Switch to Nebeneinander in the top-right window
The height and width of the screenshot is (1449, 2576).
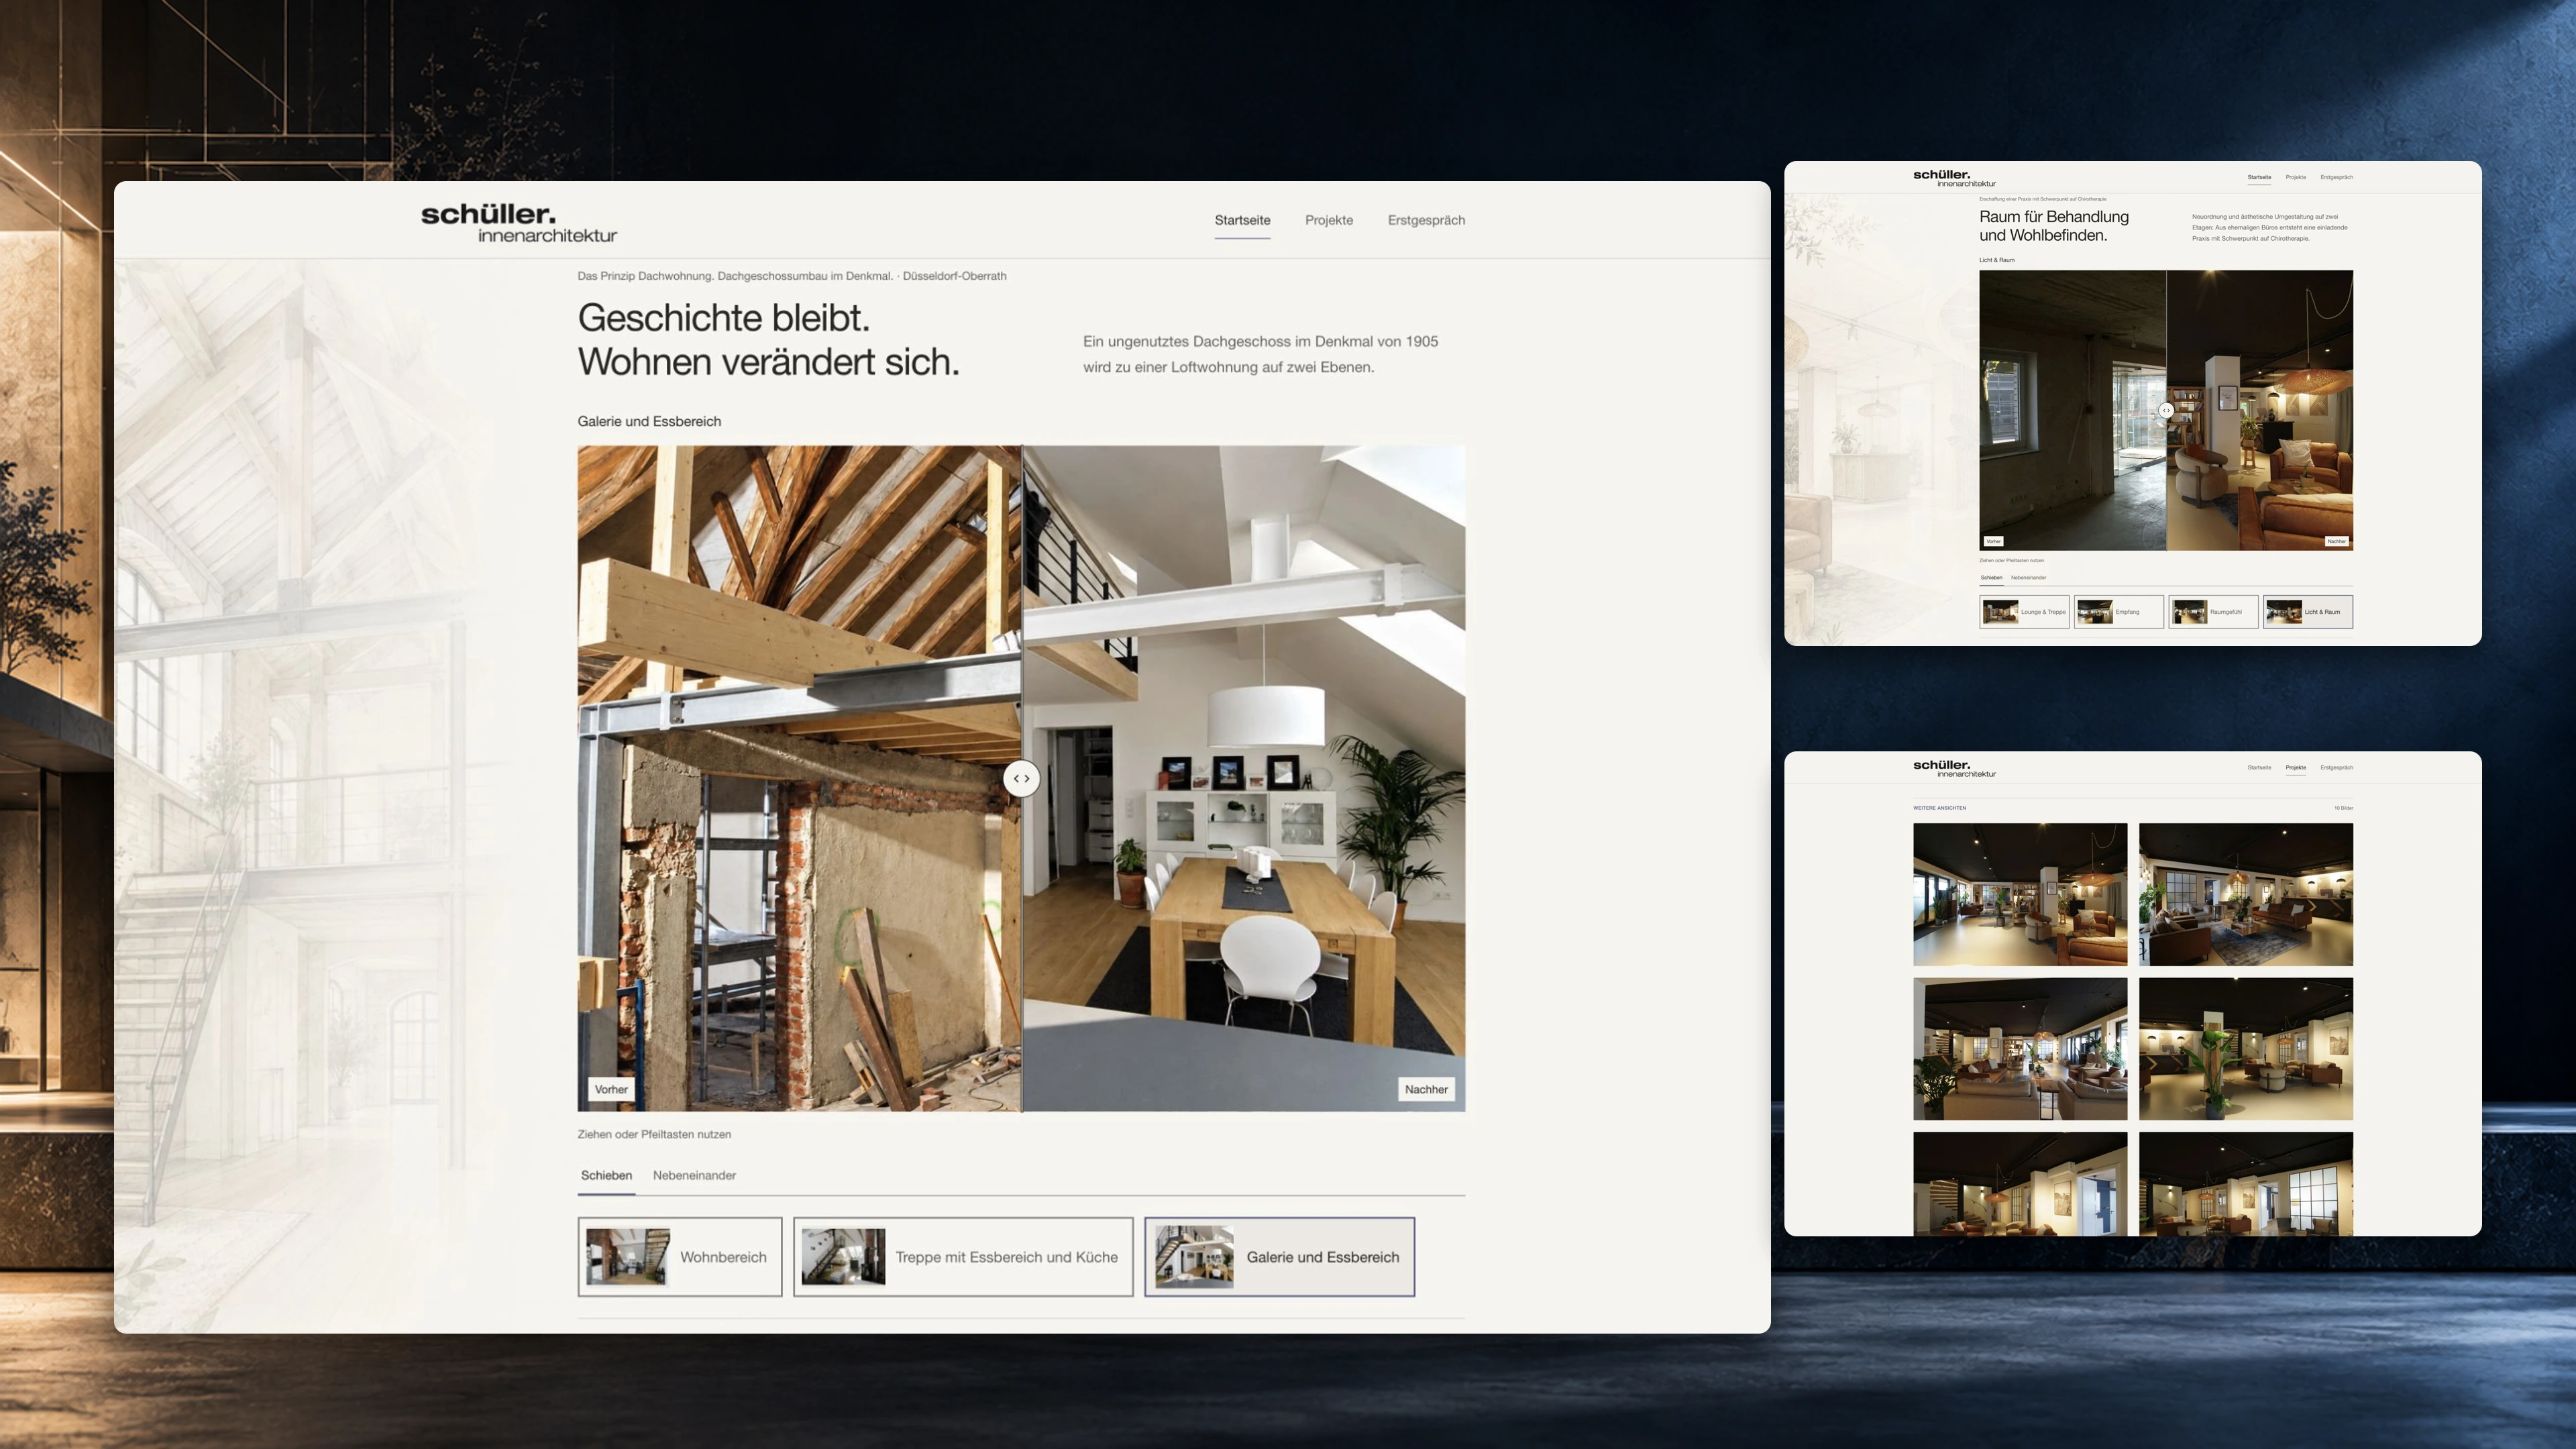(2028, 577)
